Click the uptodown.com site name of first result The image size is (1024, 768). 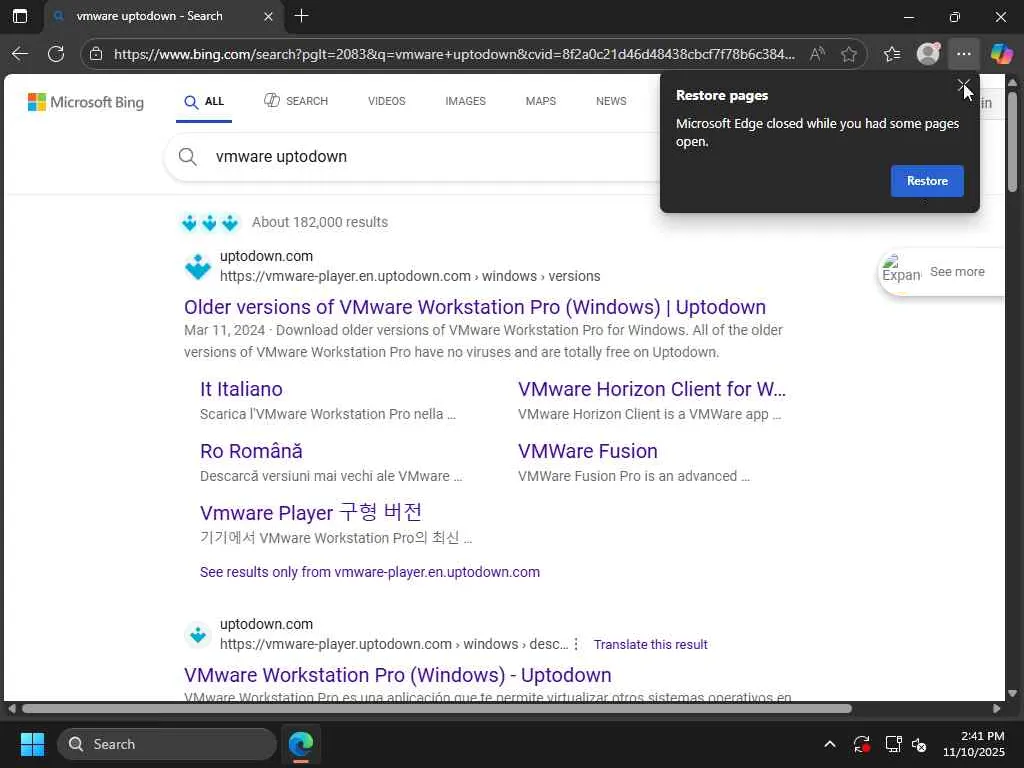266,256
